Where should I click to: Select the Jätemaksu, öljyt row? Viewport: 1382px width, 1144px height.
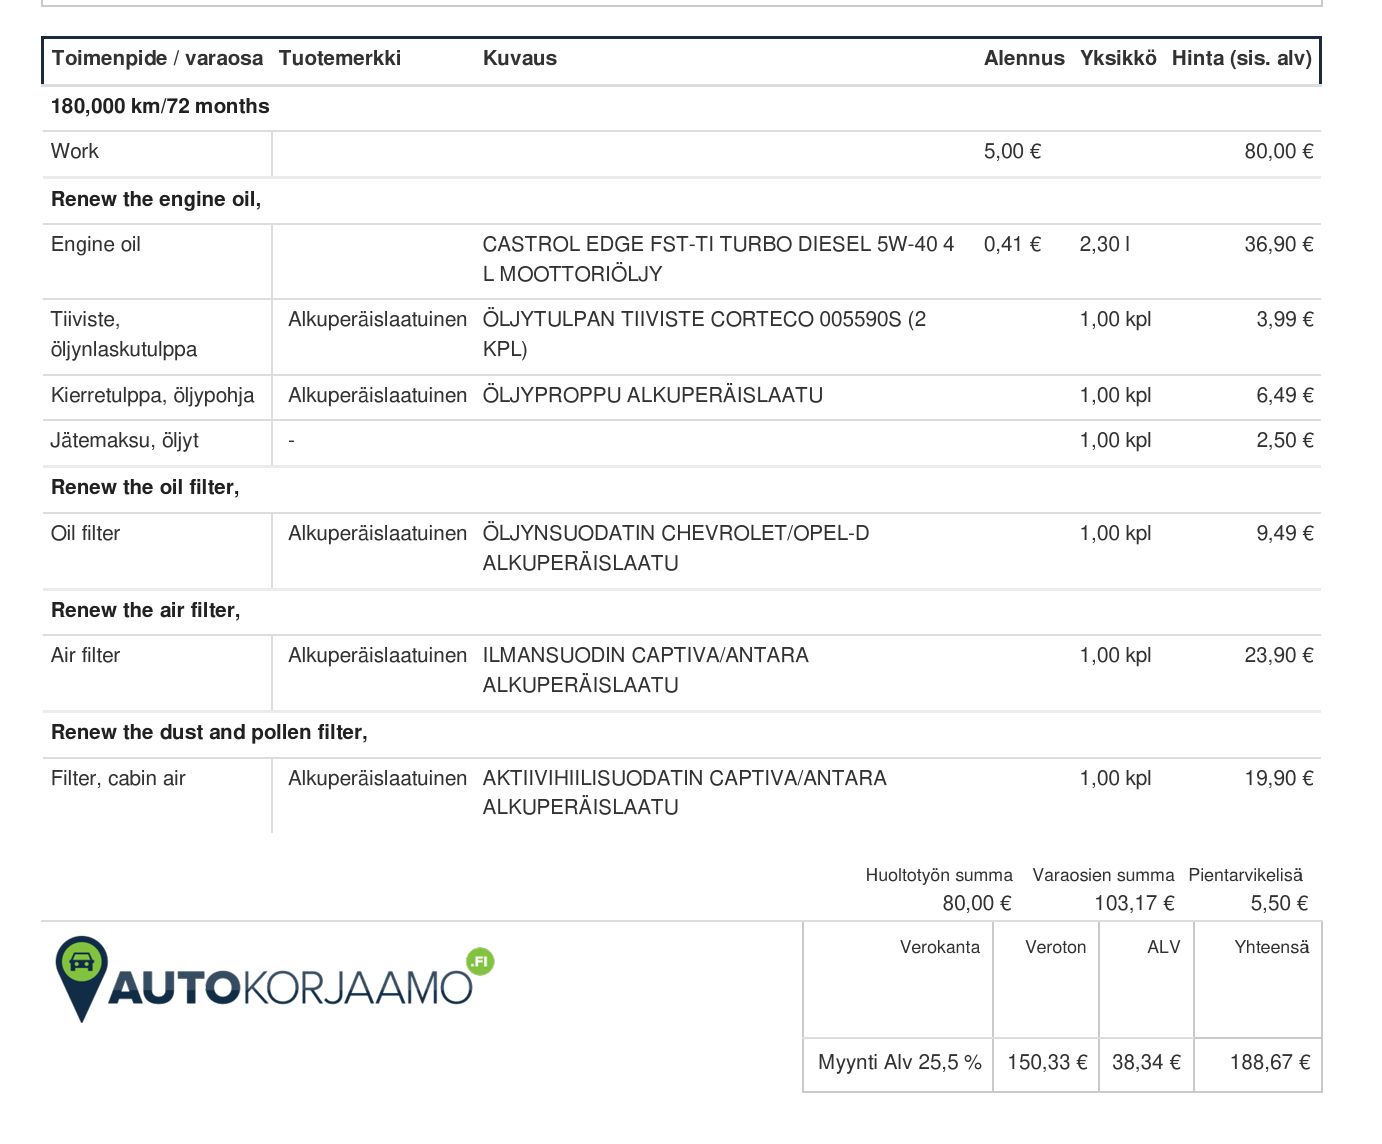pos(681,441)
